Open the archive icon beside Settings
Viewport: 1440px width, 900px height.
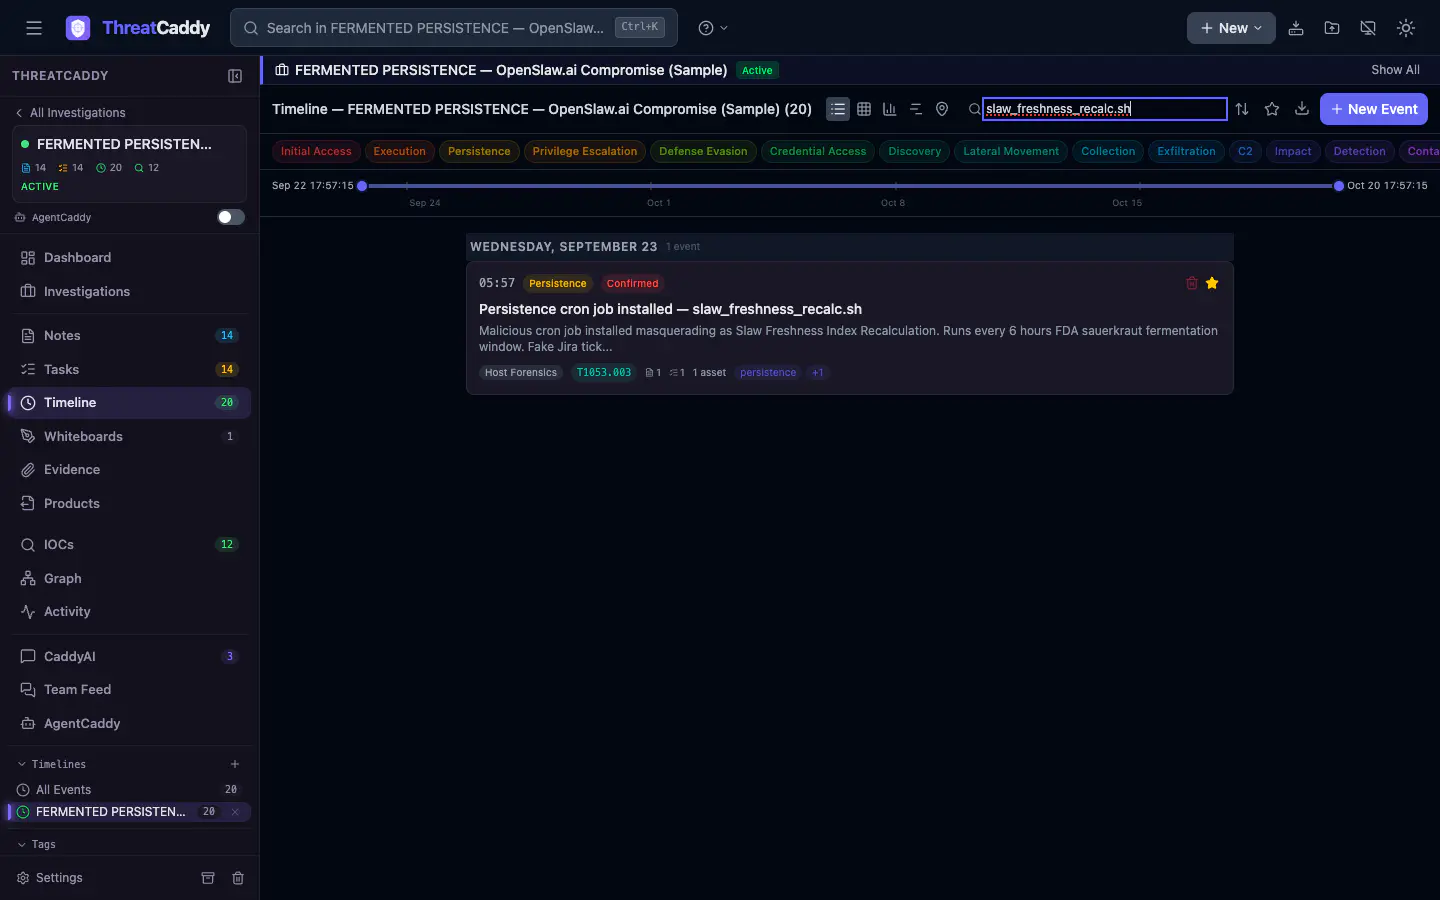click(x=208, y=878)
